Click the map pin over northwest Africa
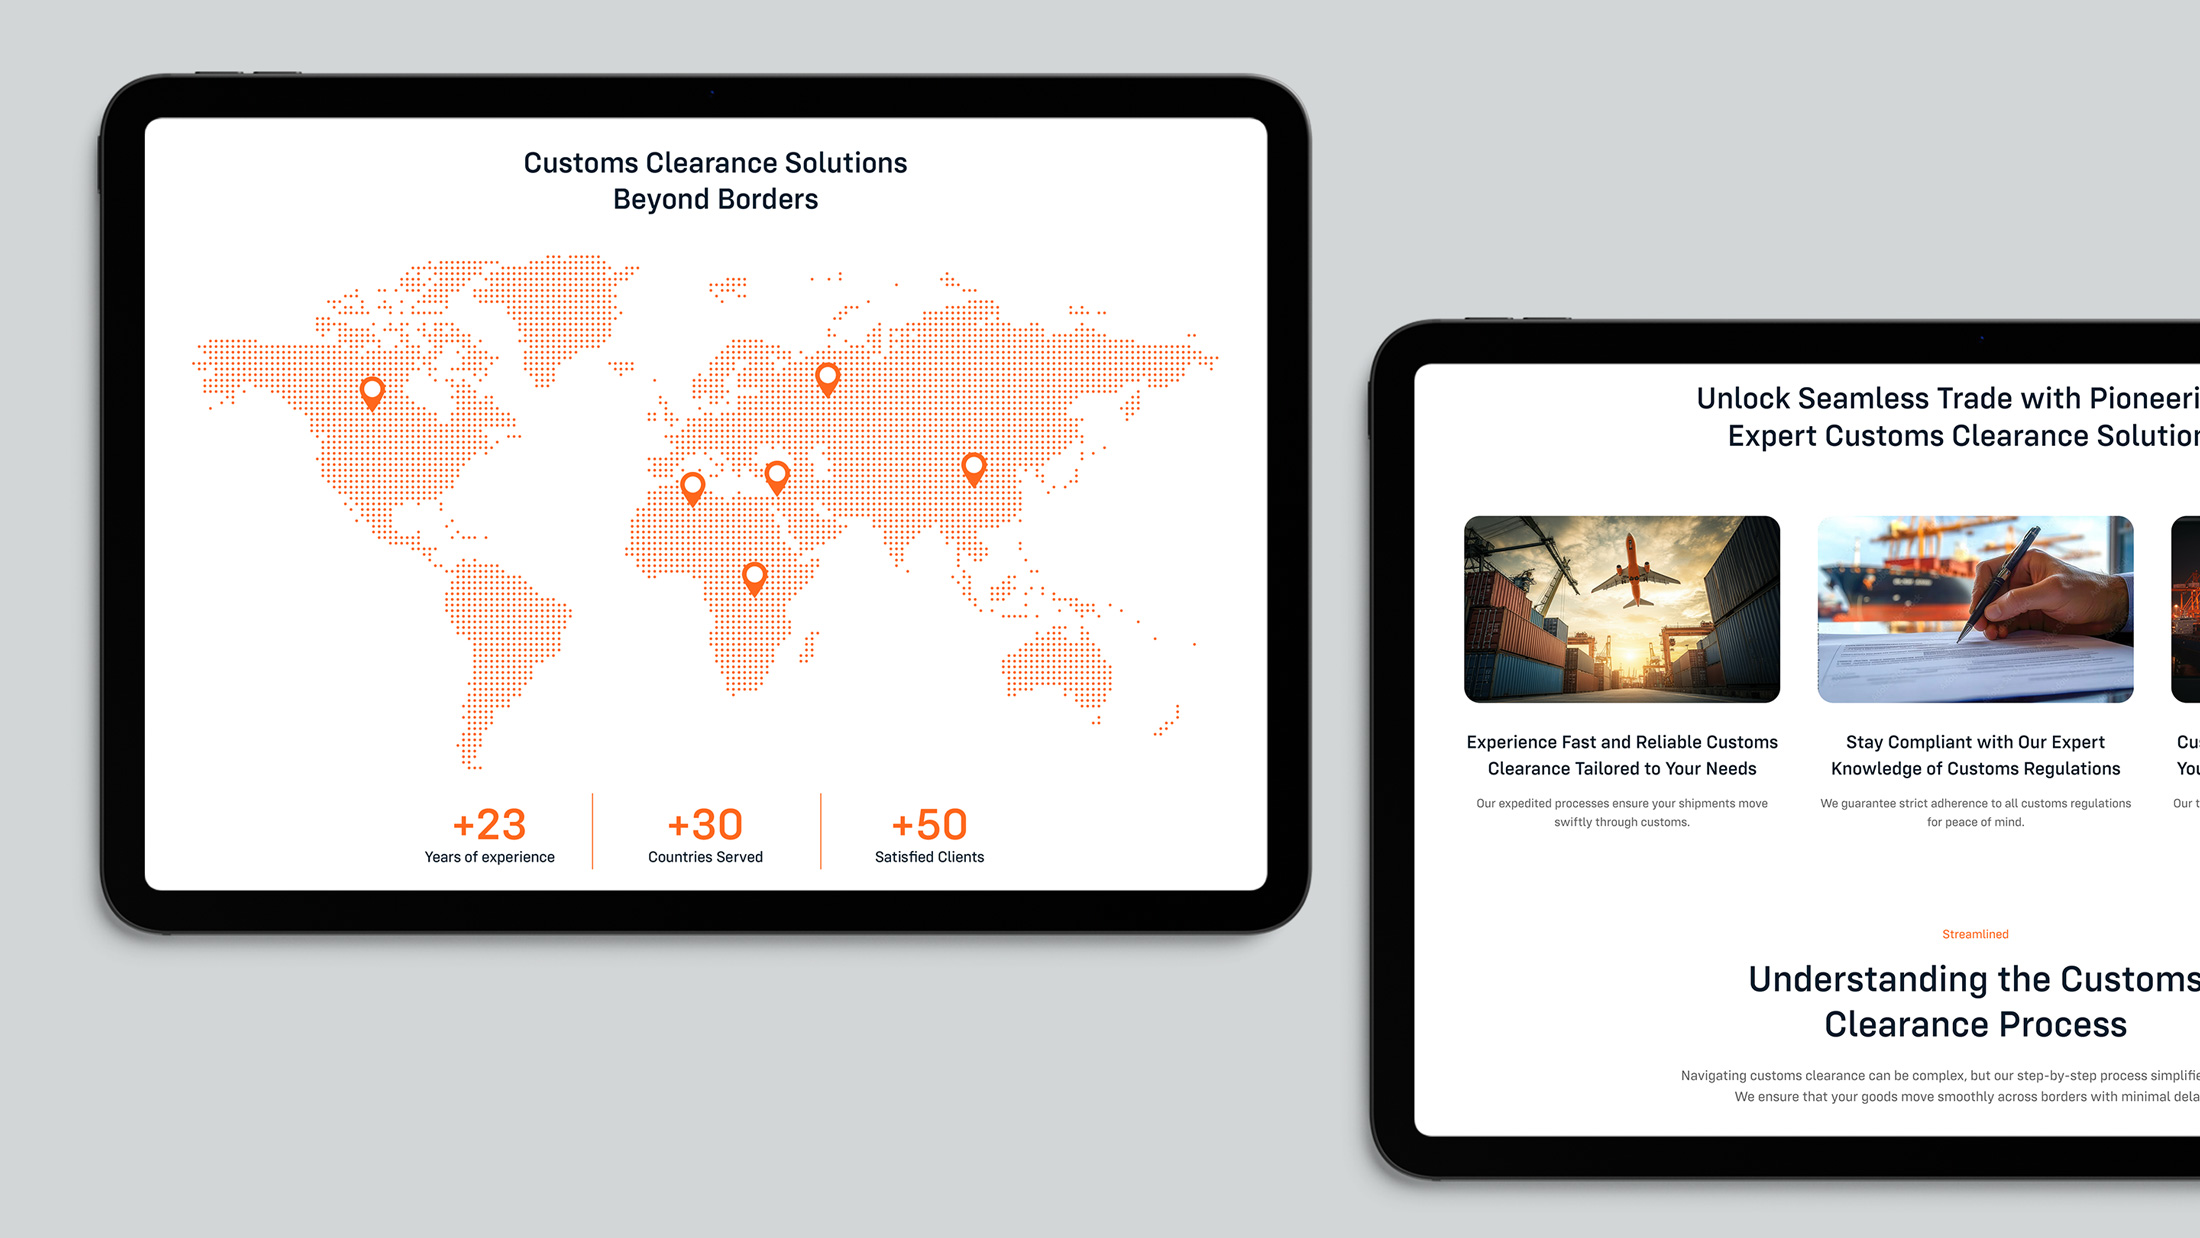 (692, 487)
